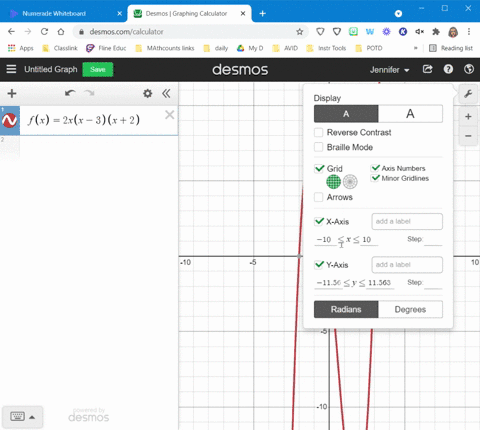Edit the x minimum value -10
The image size is (480, 430).
pyautogui.click(x=325, y=240)
